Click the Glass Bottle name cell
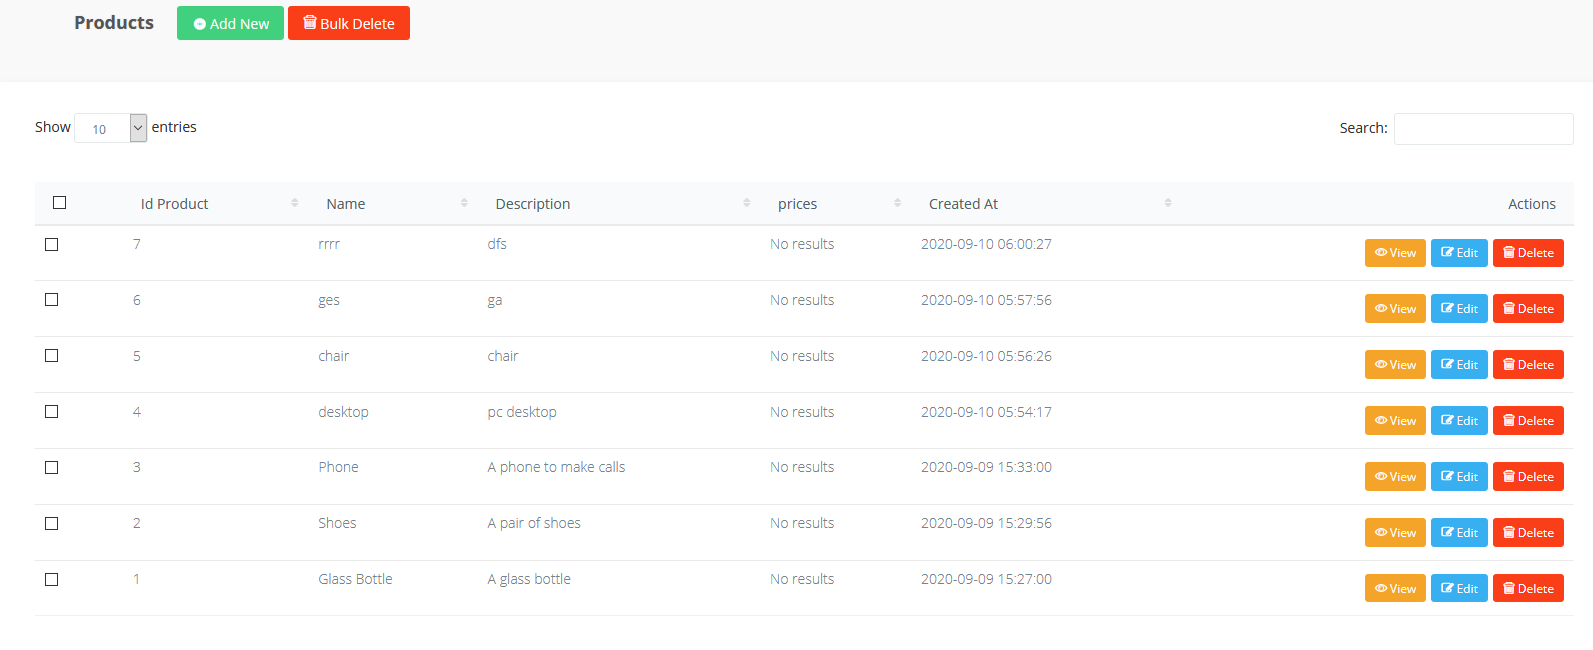 click(x=355, y=579)
